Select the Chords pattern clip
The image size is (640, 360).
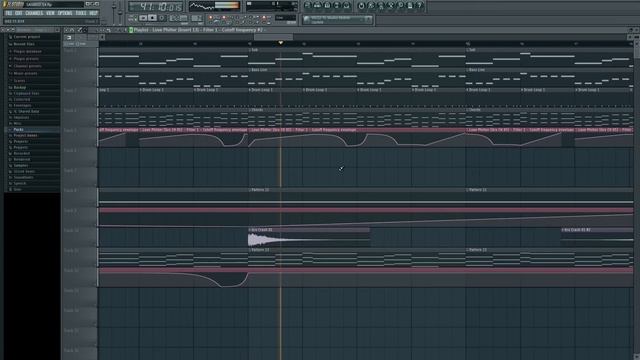click(x=357, y=117)
